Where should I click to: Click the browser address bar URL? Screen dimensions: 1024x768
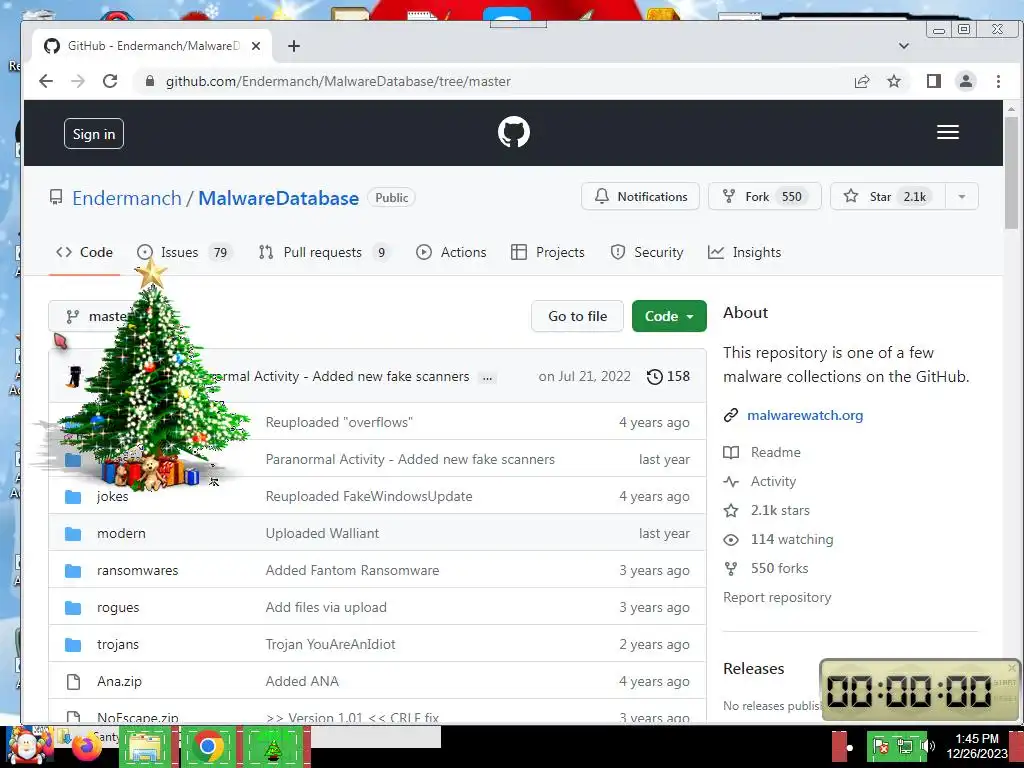click(x=338, y=81)
